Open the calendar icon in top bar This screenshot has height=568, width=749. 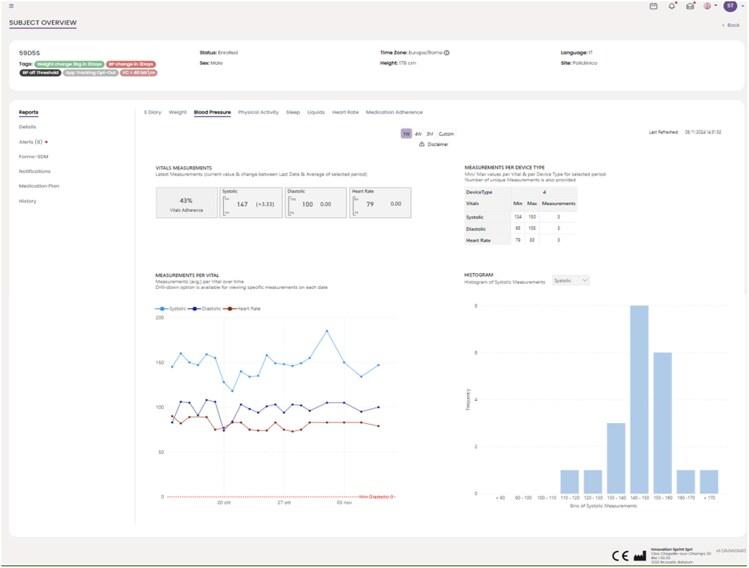coord(654,6)
